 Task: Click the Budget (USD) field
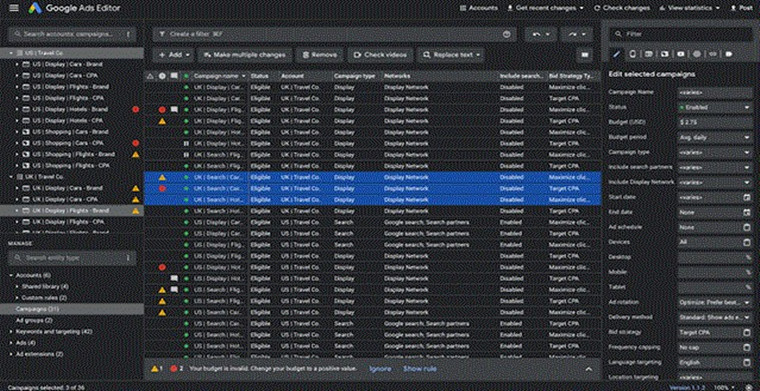pos(715,122)
